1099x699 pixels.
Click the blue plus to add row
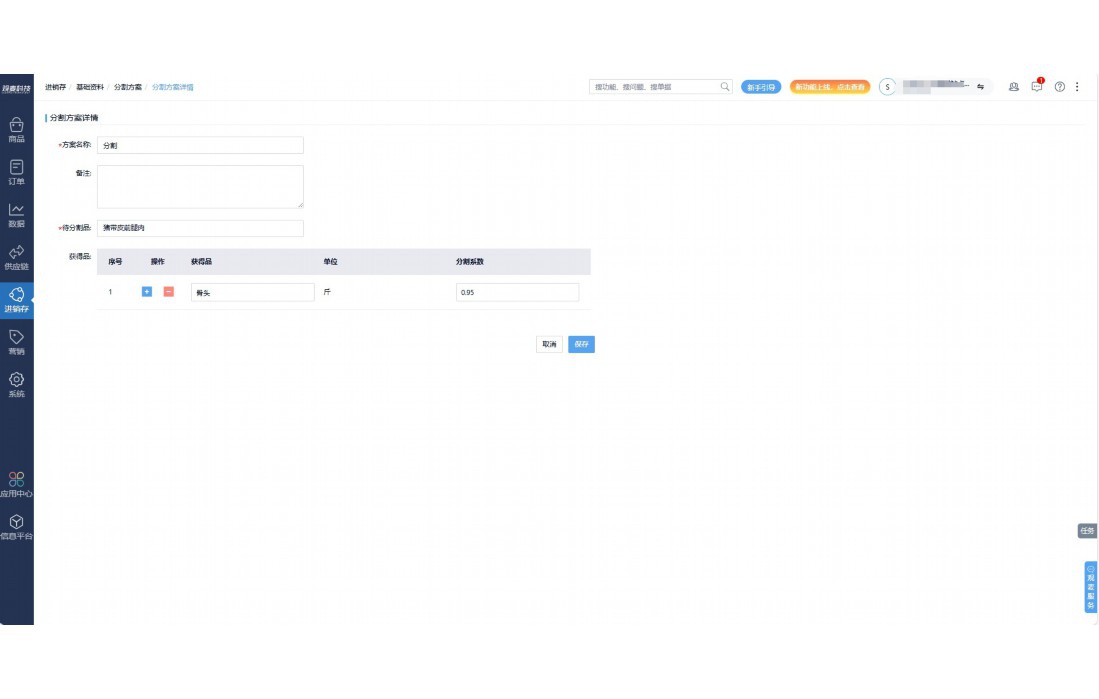pos(147,292)
